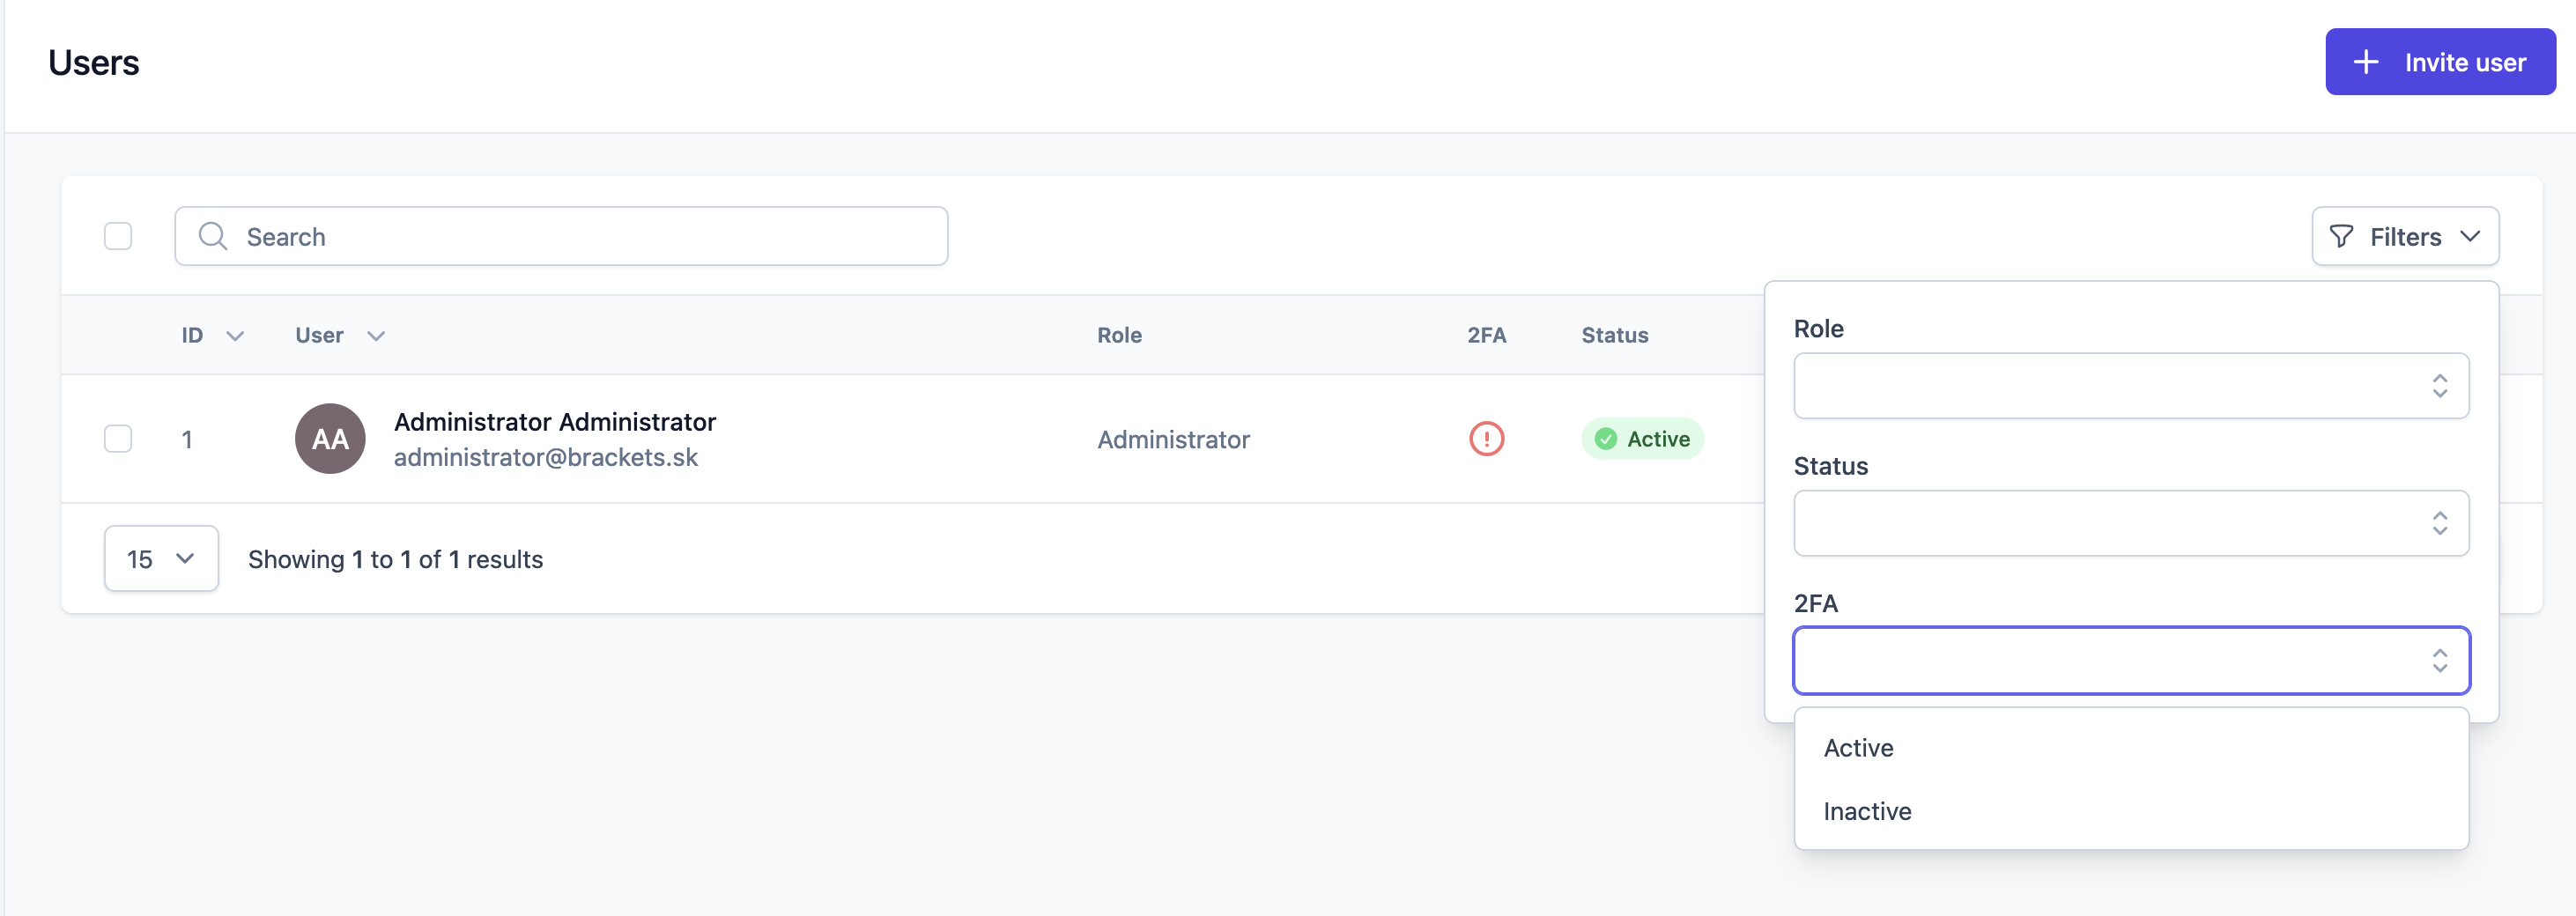Sort by the User column header

[x=319, y=336]
